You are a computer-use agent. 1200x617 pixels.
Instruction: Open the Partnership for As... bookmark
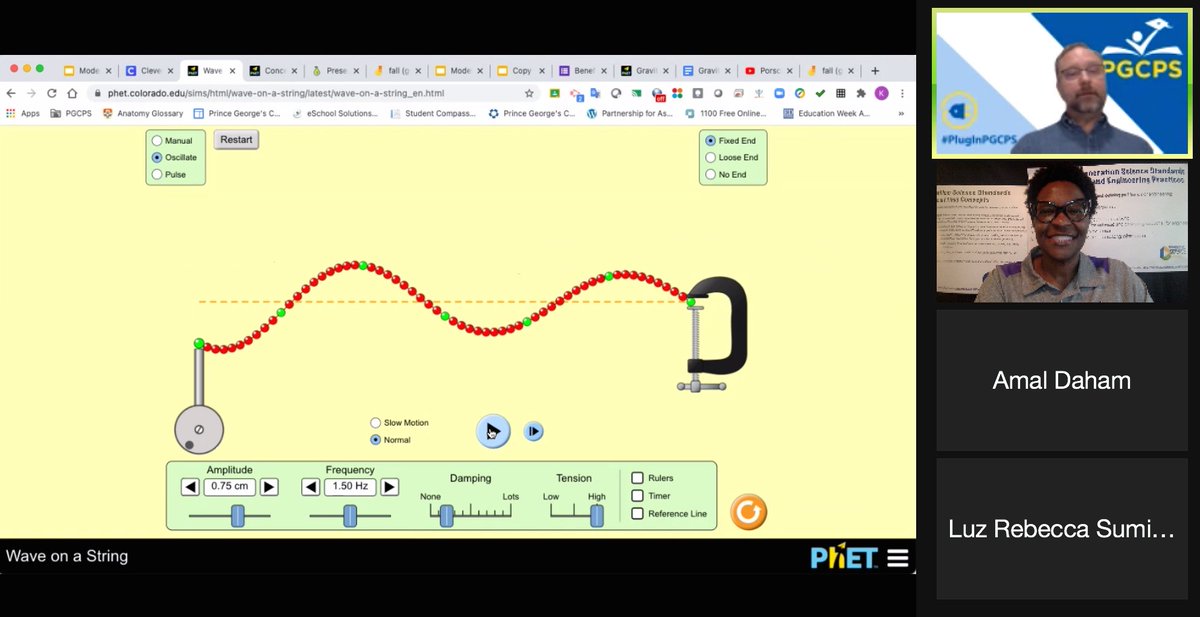[x=631, y=113]
